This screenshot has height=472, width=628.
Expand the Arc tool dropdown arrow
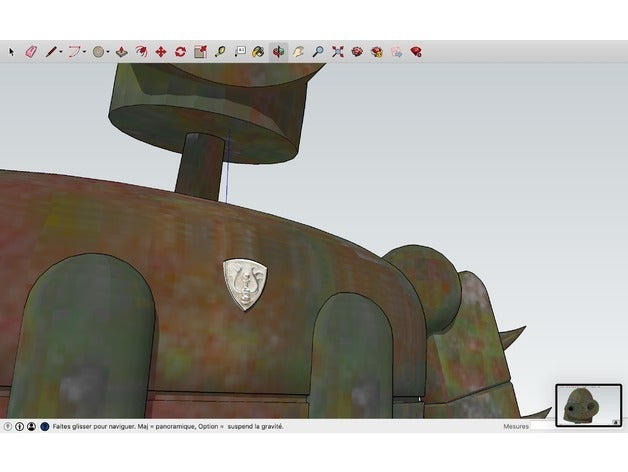click(x=85, y=52)
